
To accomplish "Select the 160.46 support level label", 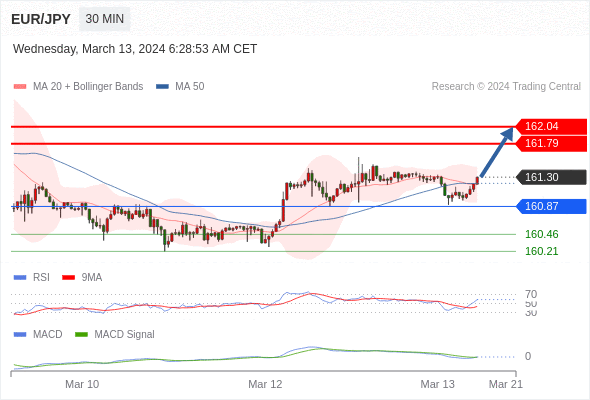I will click(x=541, y=234).
